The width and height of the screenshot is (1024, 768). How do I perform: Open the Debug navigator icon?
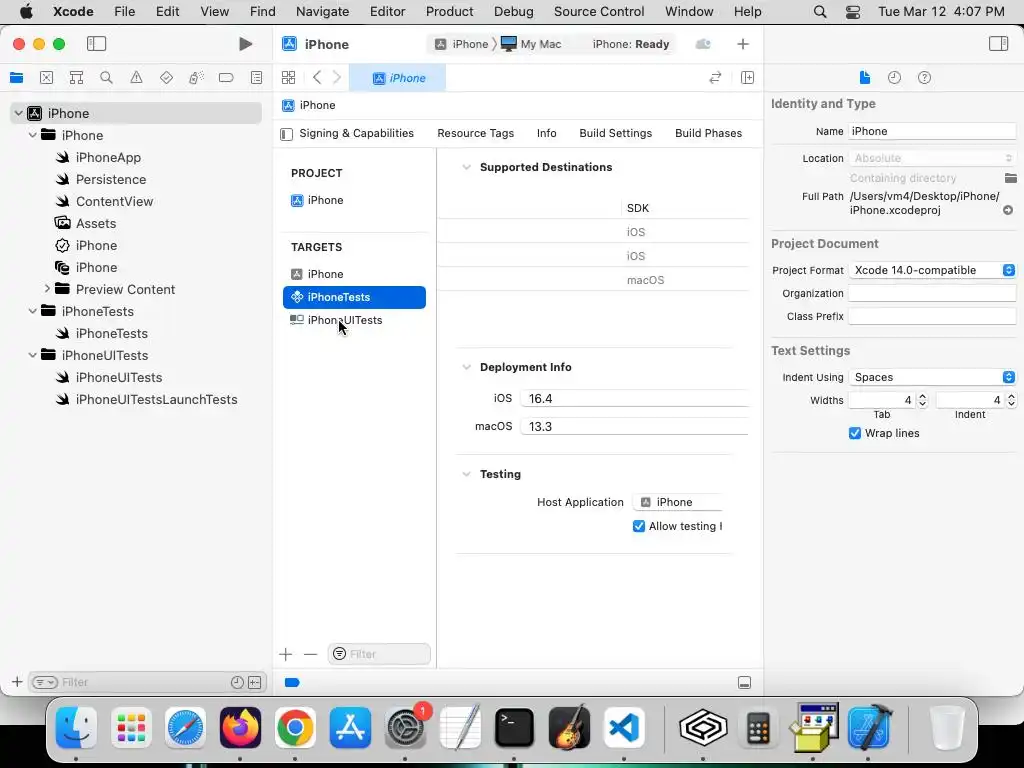point(196,78)
